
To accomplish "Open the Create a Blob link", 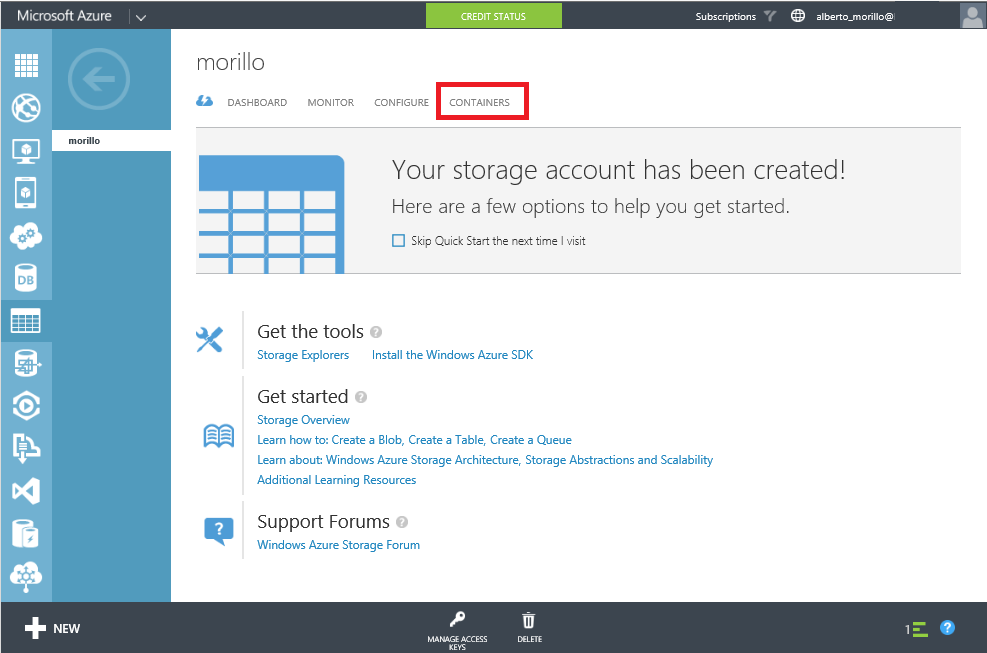I will (367, 440).
